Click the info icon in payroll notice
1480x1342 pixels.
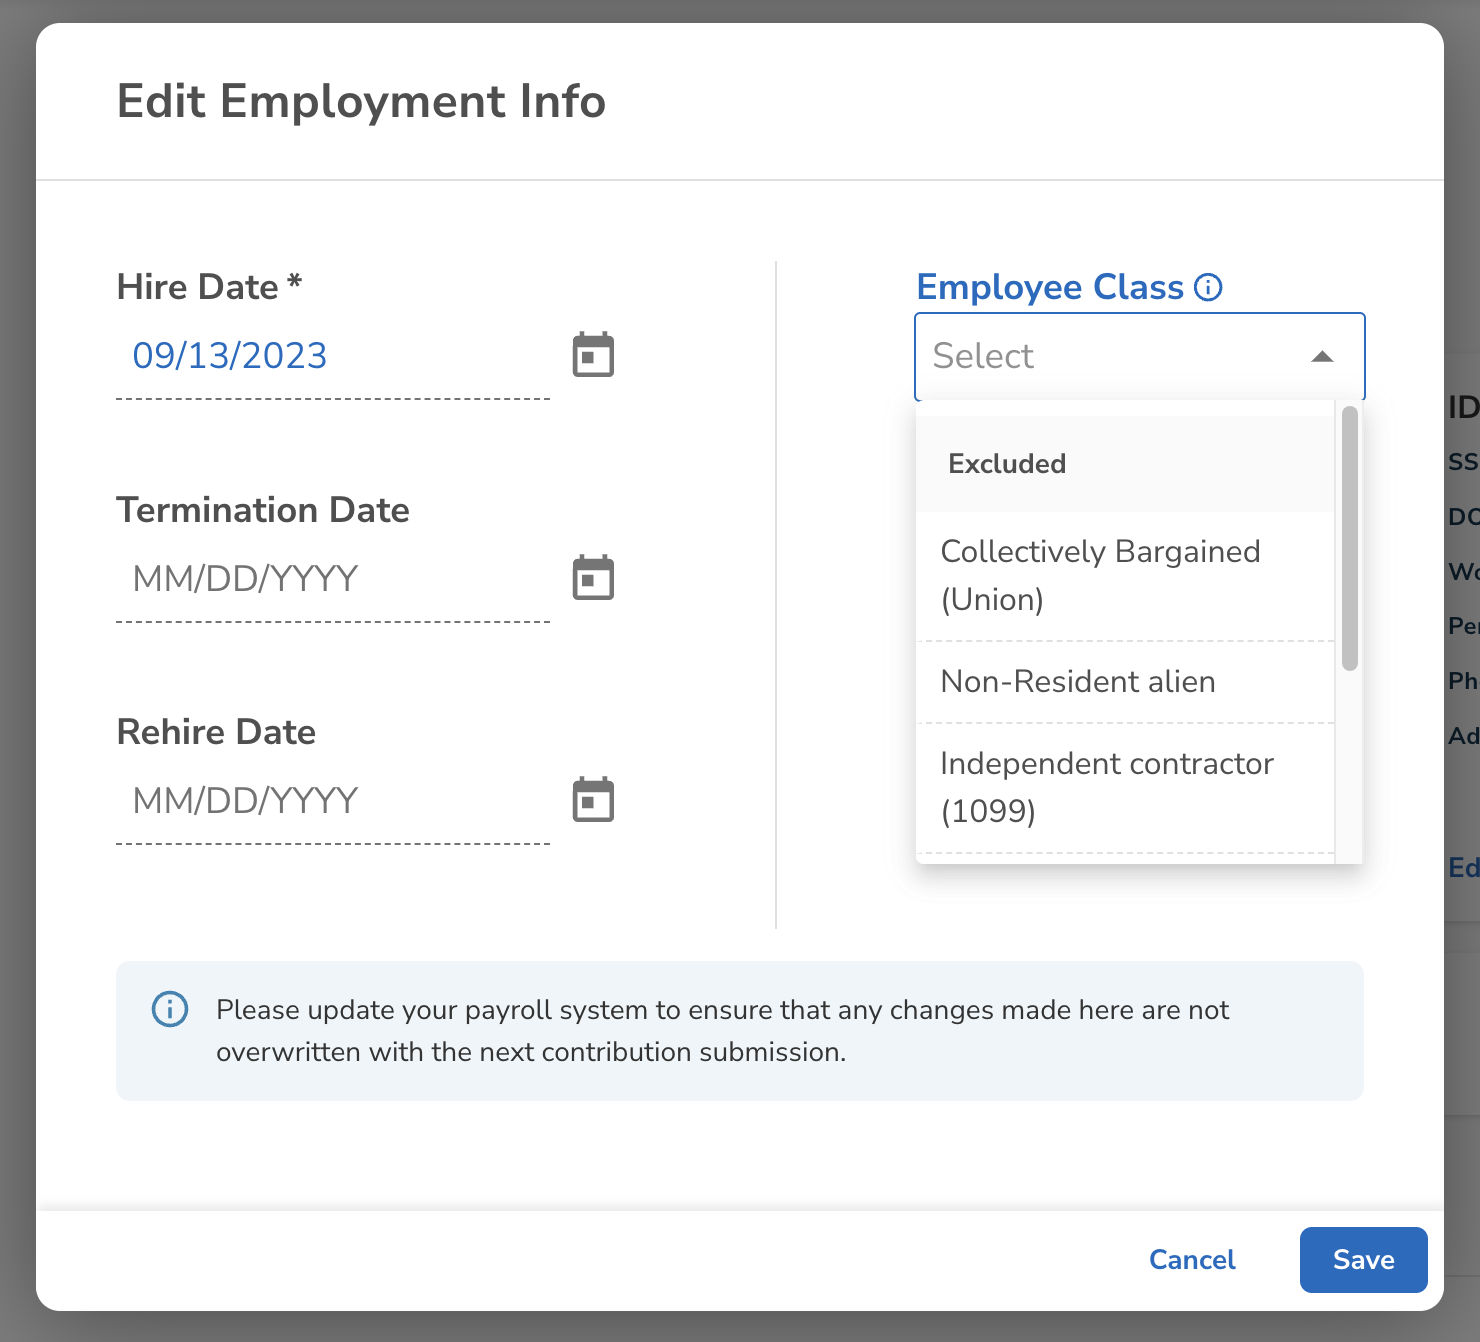click(x=170, y=1009)
